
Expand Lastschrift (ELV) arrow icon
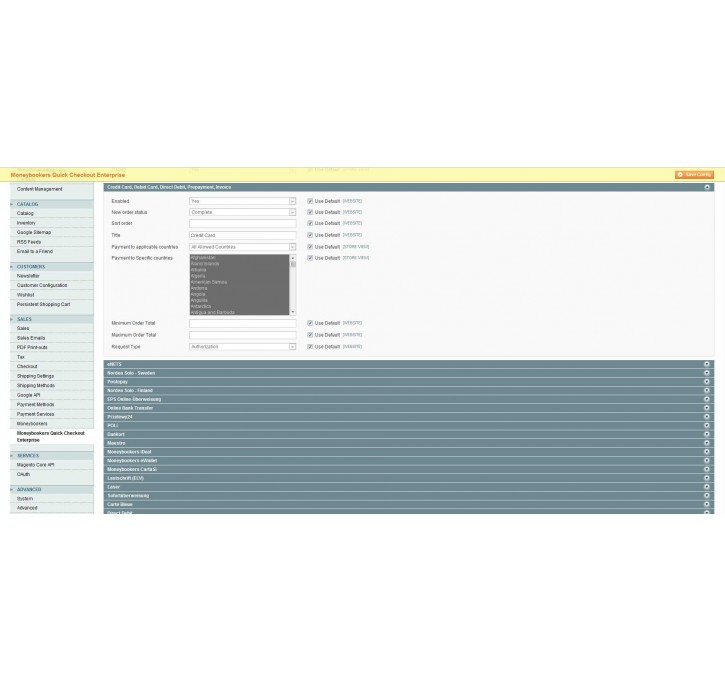(707, 478)
